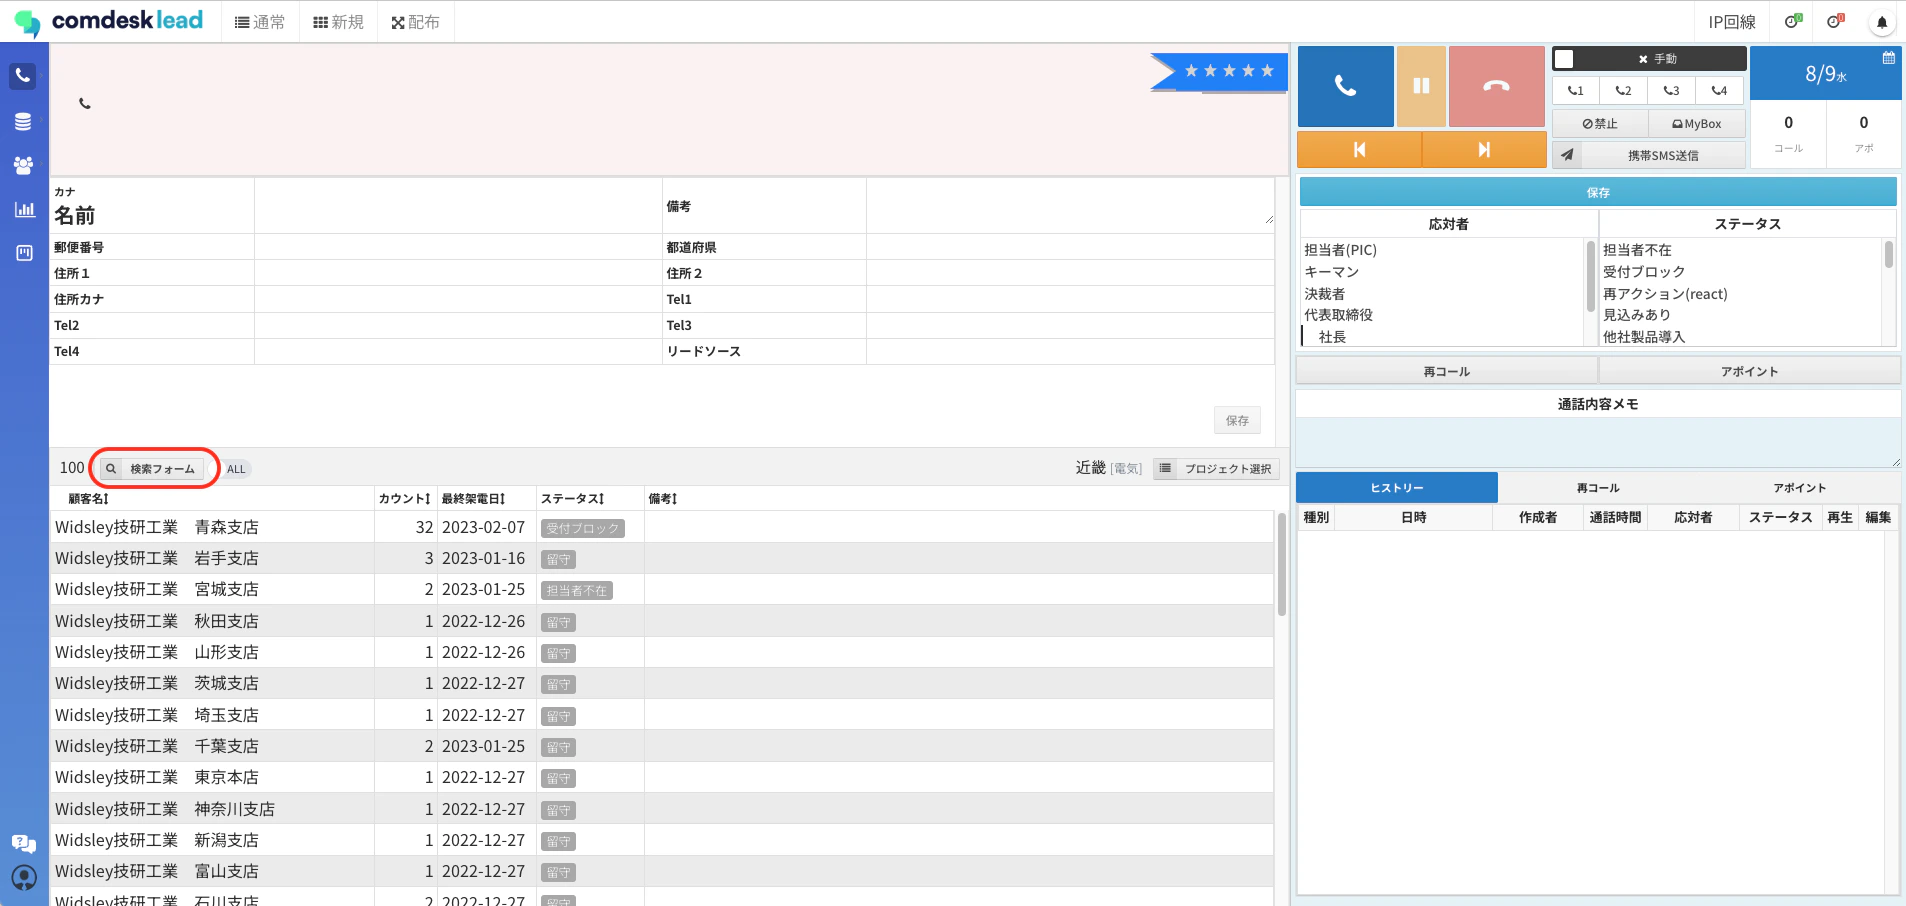
Task: Open the board icon in left sidebar
Action: 24,253
